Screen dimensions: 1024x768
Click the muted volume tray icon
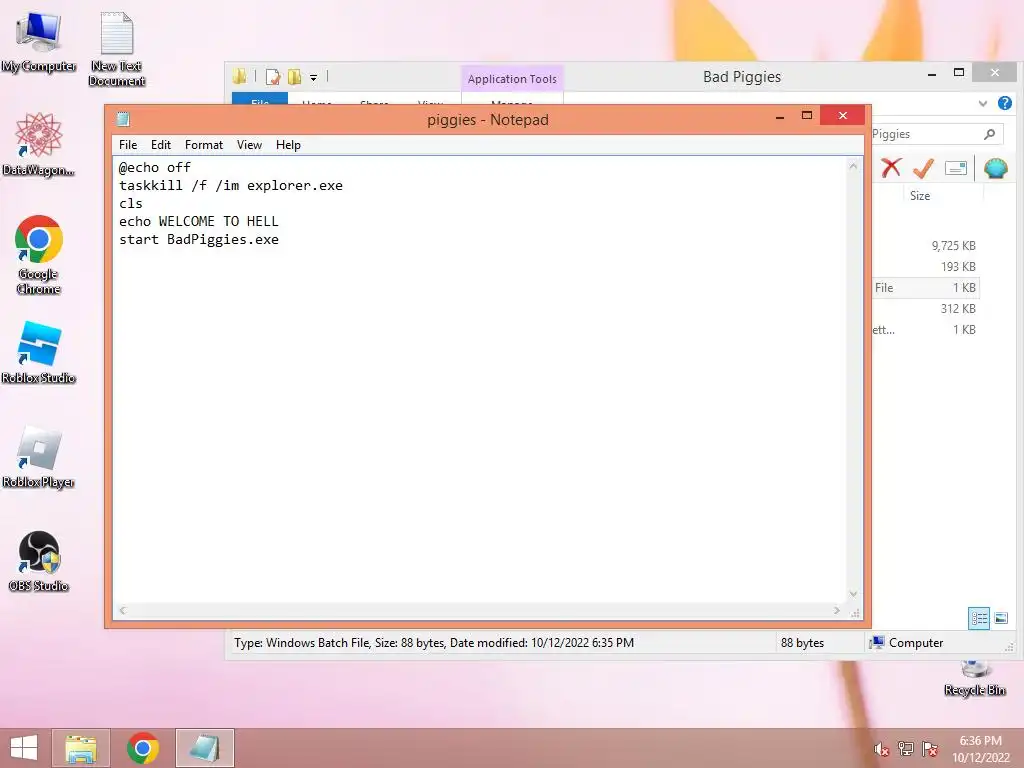tap(881, 750)
